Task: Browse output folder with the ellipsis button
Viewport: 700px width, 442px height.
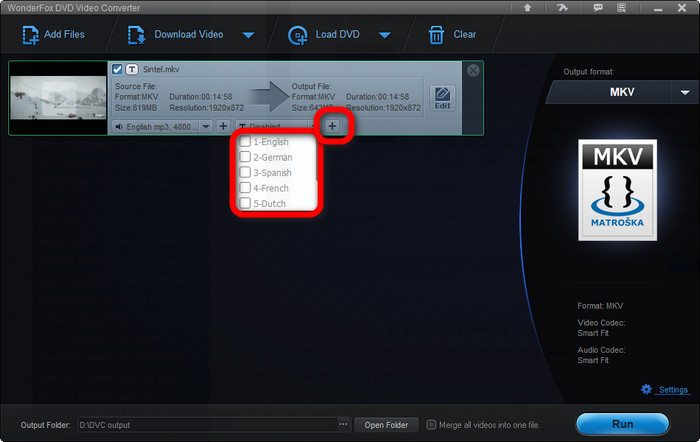Action: click(343, 425)
